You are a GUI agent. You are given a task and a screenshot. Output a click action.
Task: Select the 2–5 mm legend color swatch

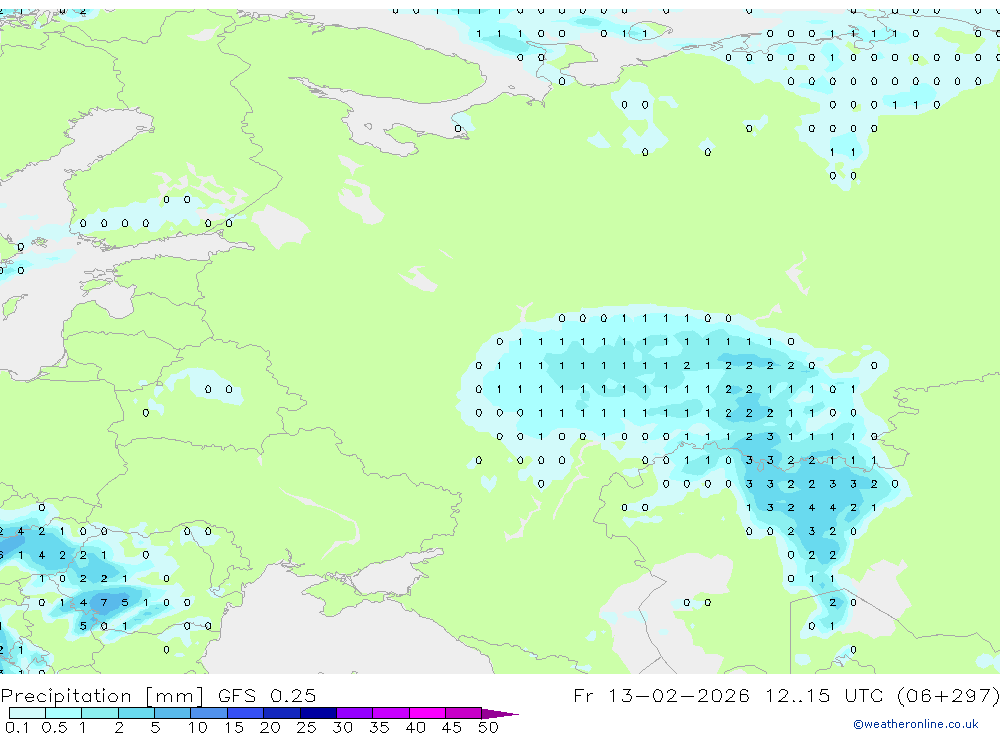(x=136, y=713)
